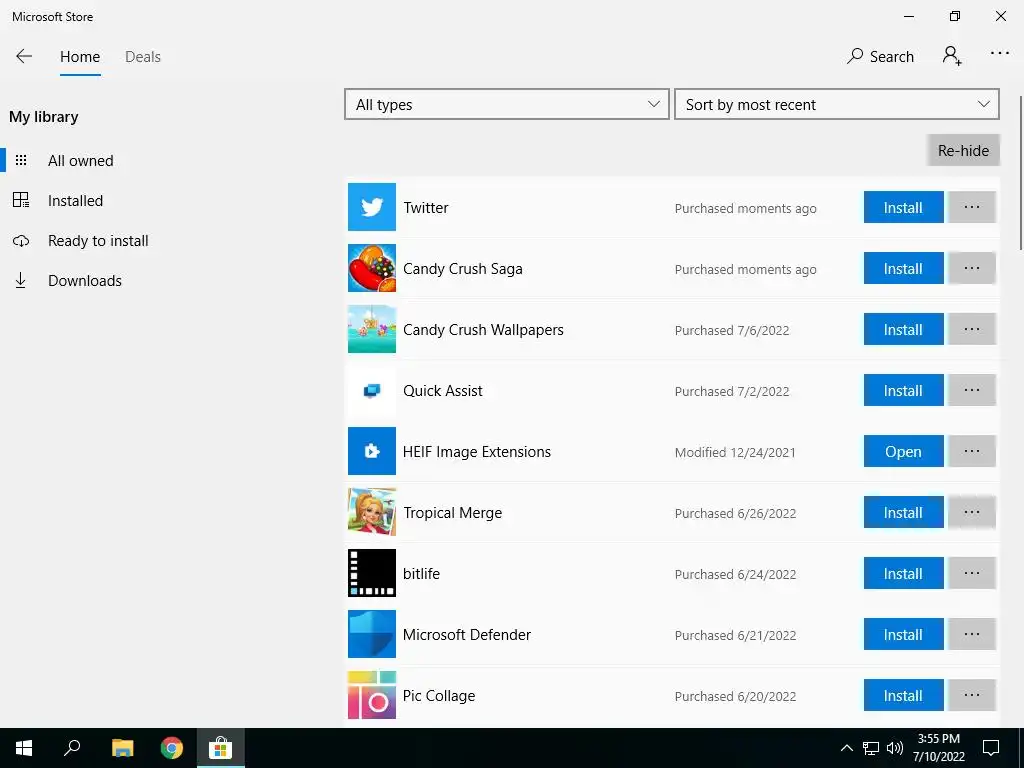This screenshot has height=768, width=1024.
Task: Open more options for Quick Assist
Action: (972, 390)
